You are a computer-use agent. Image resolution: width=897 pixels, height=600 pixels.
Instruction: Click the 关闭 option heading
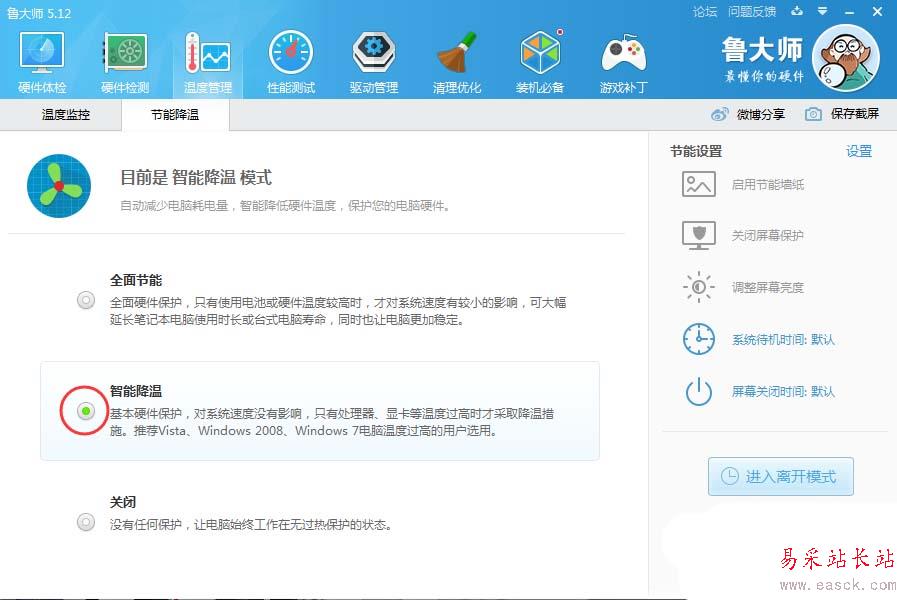coord(123,502)
